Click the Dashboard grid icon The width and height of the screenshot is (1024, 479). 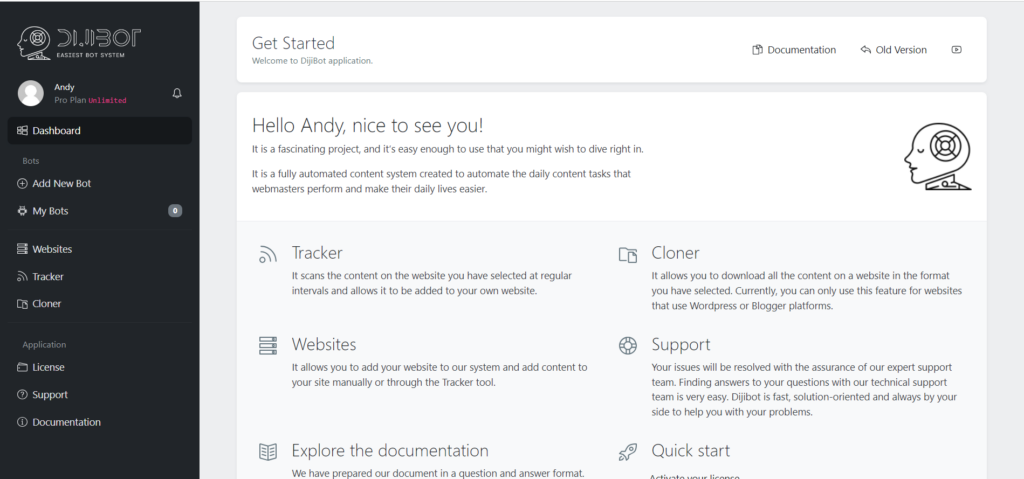tap(22, 131)
